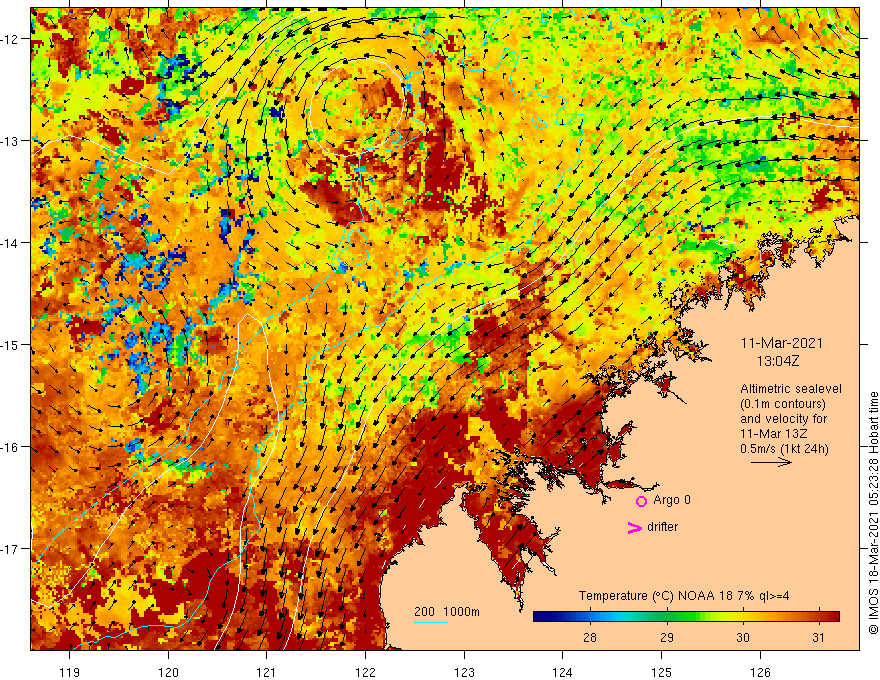Image resolution: width=880 pixels, height=680 pixels.
Task: Click the temperature color bar
Action: click(x=686, y=616)
